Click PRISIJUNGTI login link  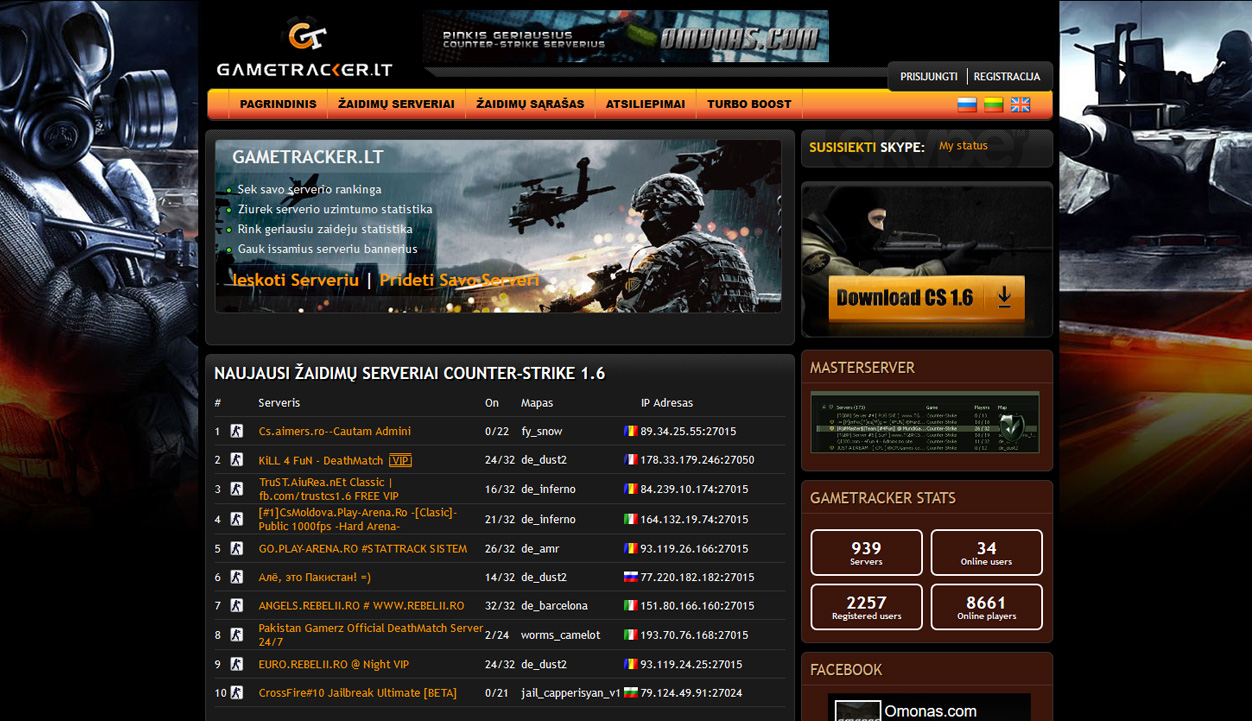[929, 76]
